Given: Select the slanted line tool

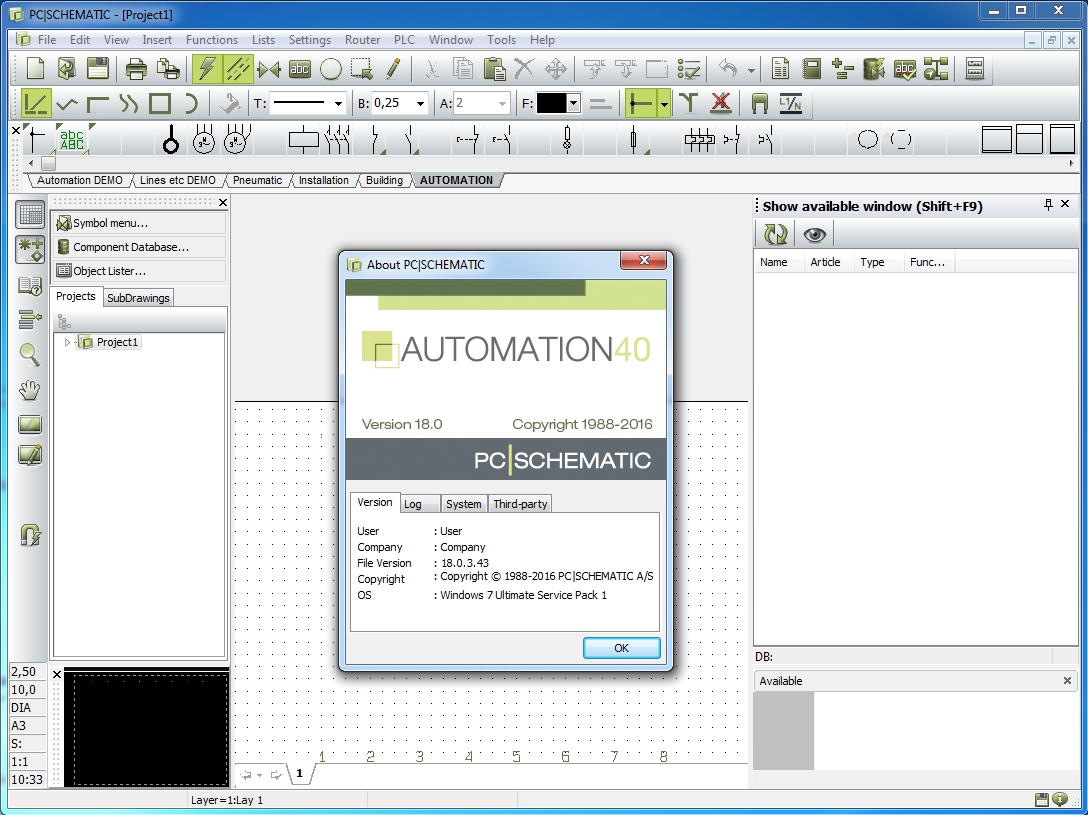Looking at the screenshot, I should (67, 103).
